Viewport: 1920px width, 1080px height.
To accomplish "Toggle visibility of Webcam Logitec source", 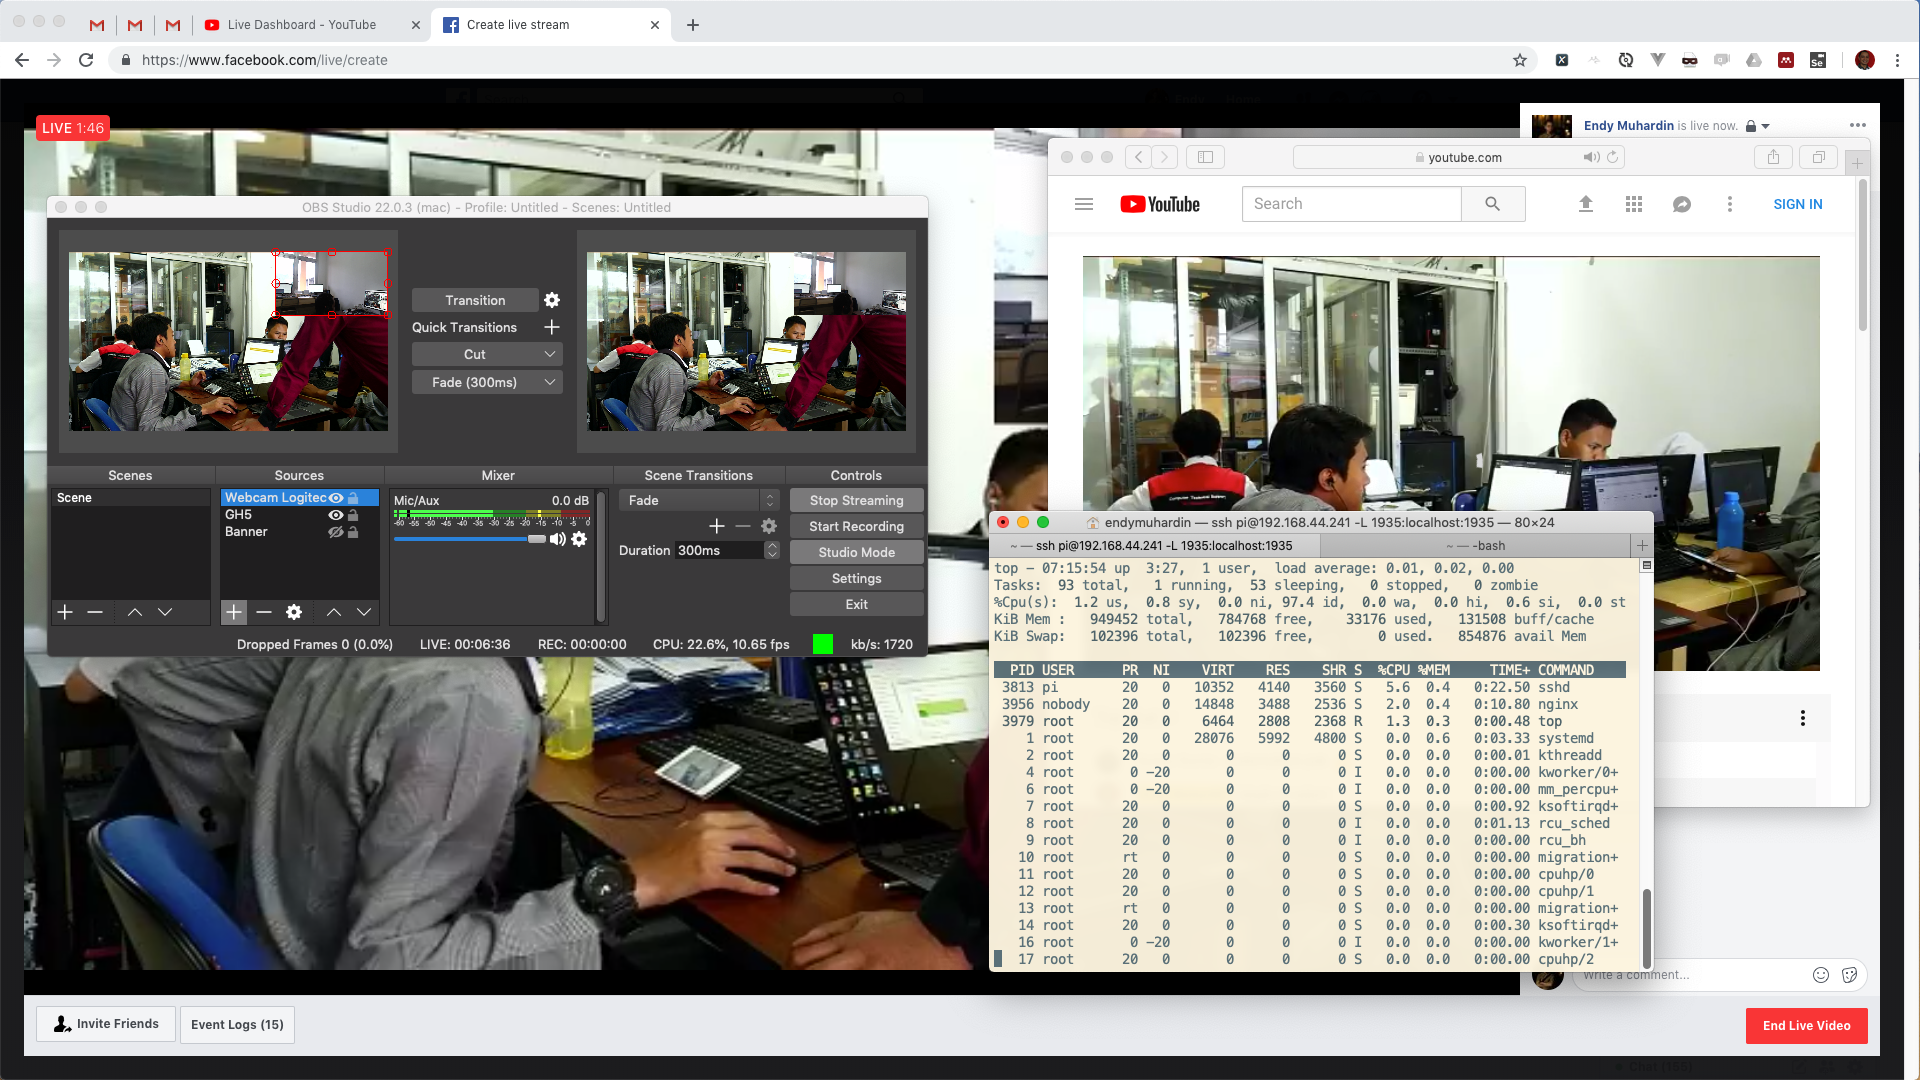I will [x=336, y=498].
